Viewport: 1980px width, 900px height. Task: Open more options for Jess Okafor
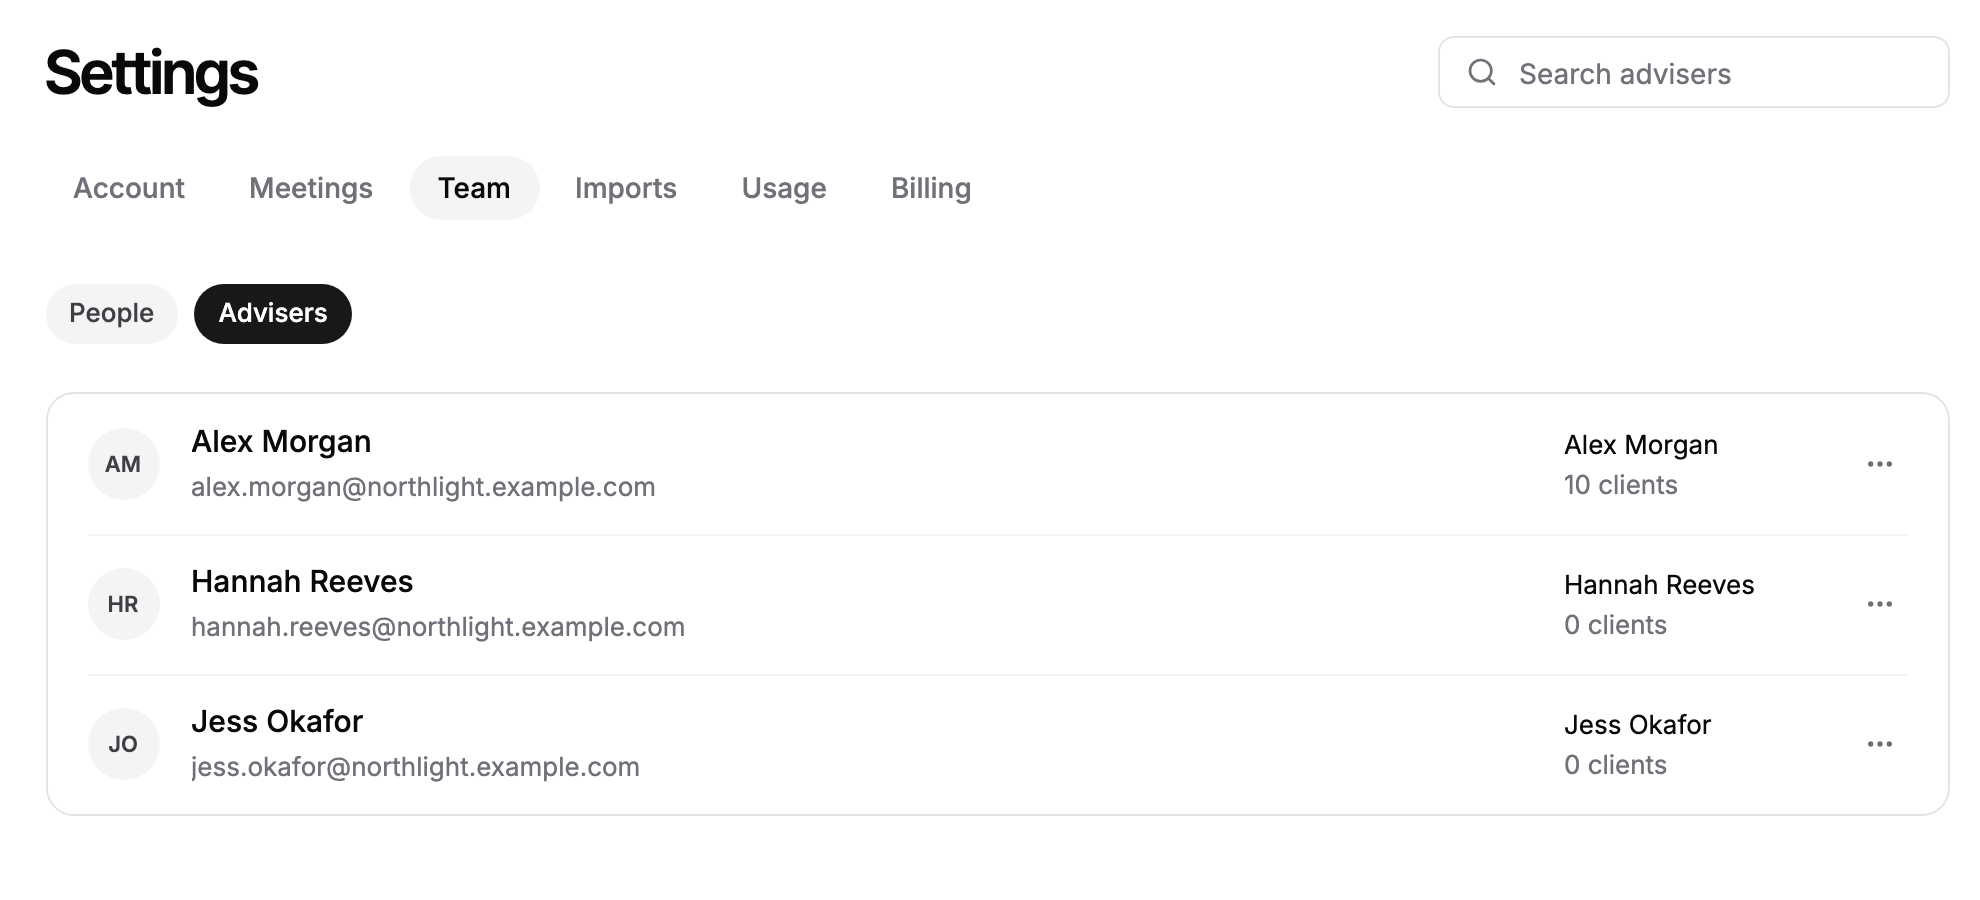click(x=1880, y=744)
